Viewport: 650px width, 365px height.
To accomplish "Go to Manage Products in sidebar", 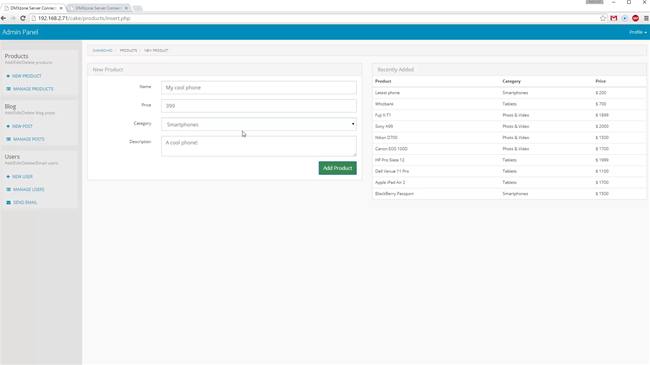I will point(33,89).
